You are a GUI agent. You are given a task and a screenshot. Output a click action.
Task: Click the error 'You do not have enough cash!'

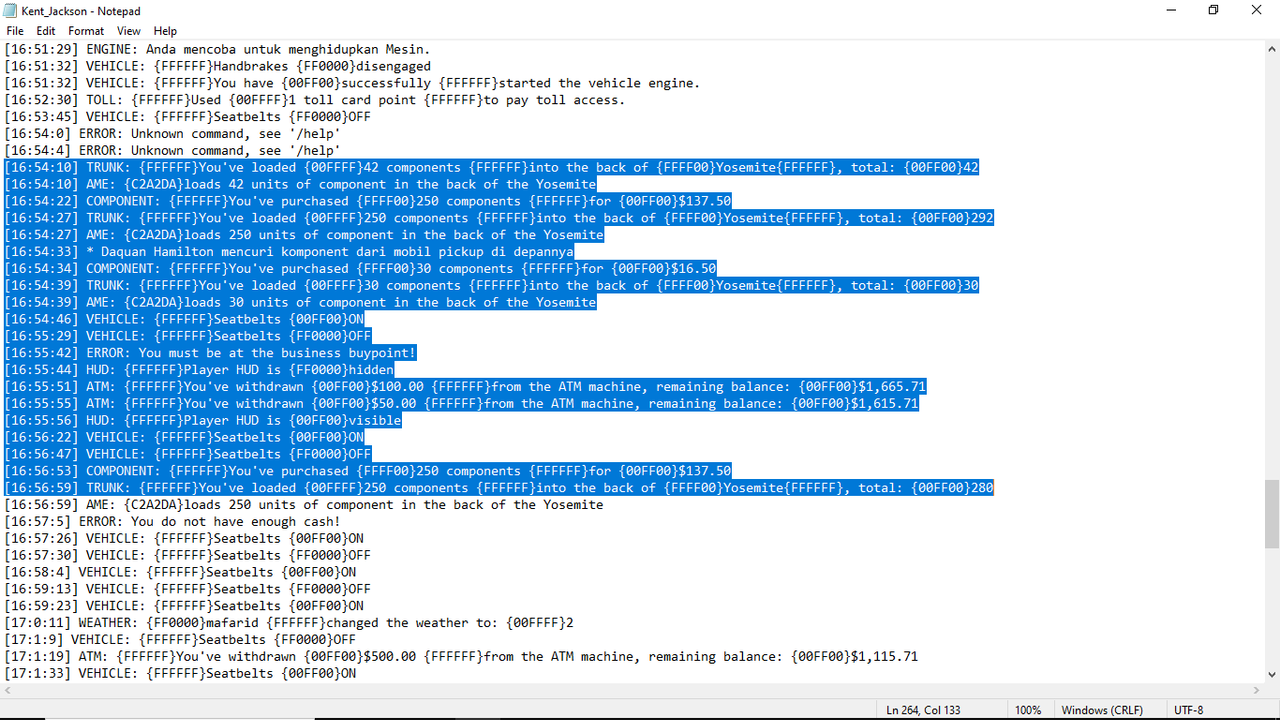[x=172, y=522]
